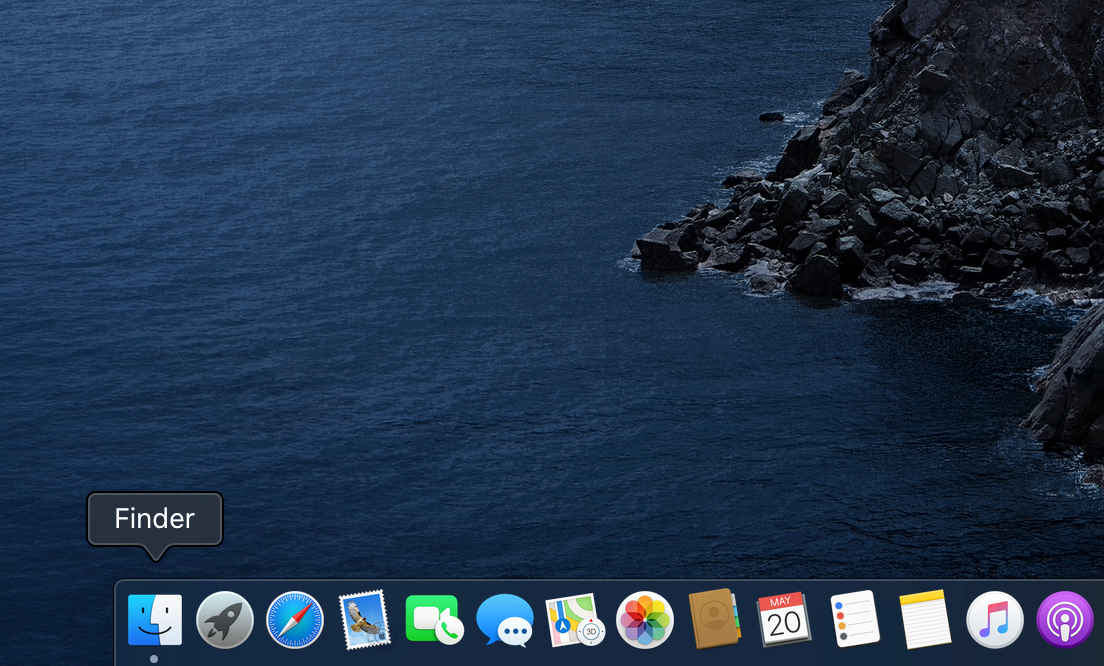Screen dimensions: 1104x666
Task: Open Calendar showing May 20
Action: 784,620
